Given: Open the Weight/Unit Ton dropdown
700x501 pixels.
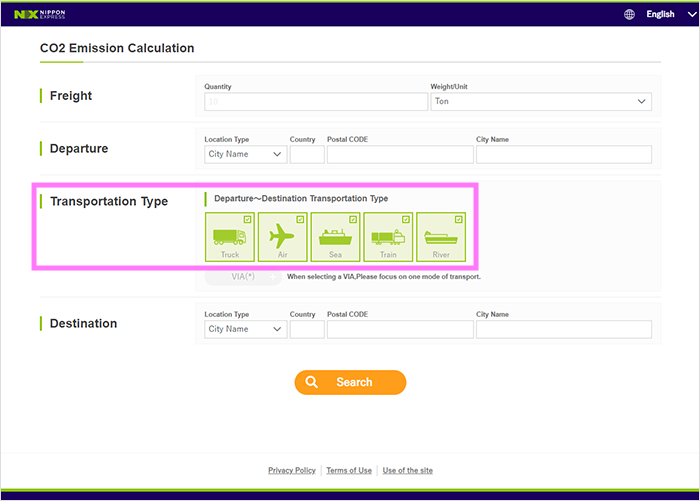Looking at the screenshot, I should pyautogui.click(x=540, y=102).
